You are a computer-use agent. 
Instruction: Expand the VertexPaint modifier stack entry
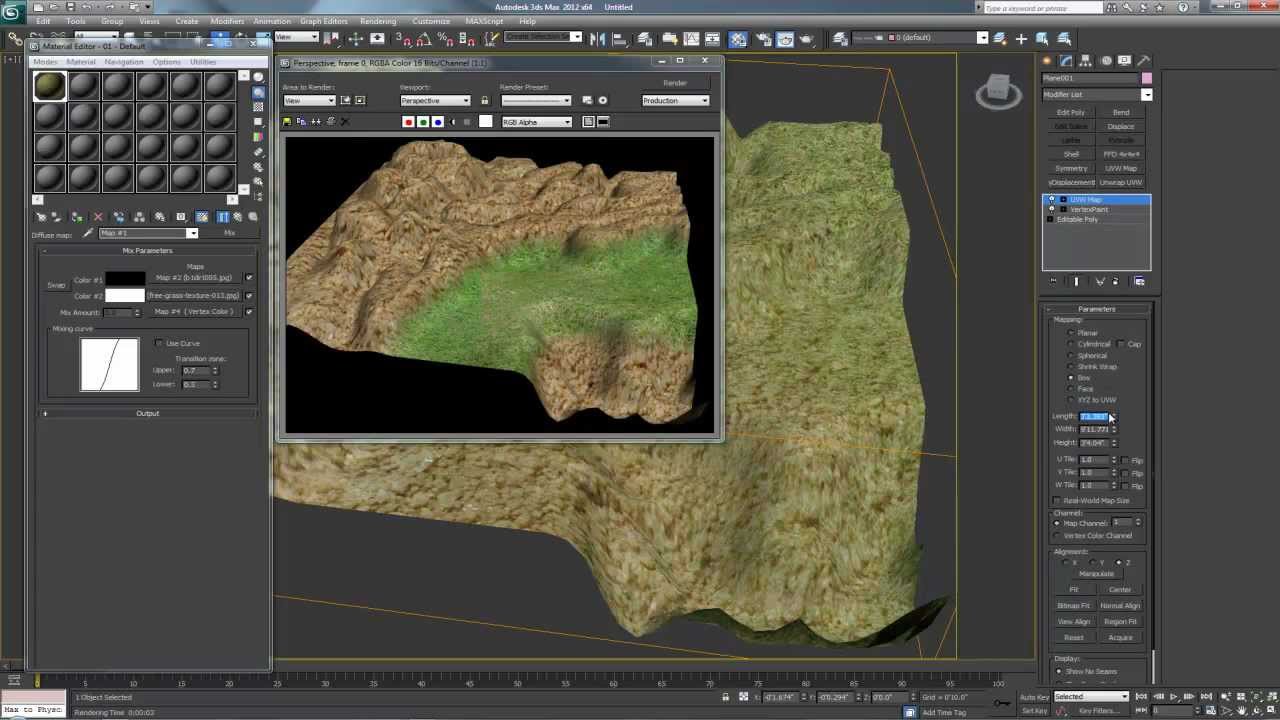point(1061,210)
